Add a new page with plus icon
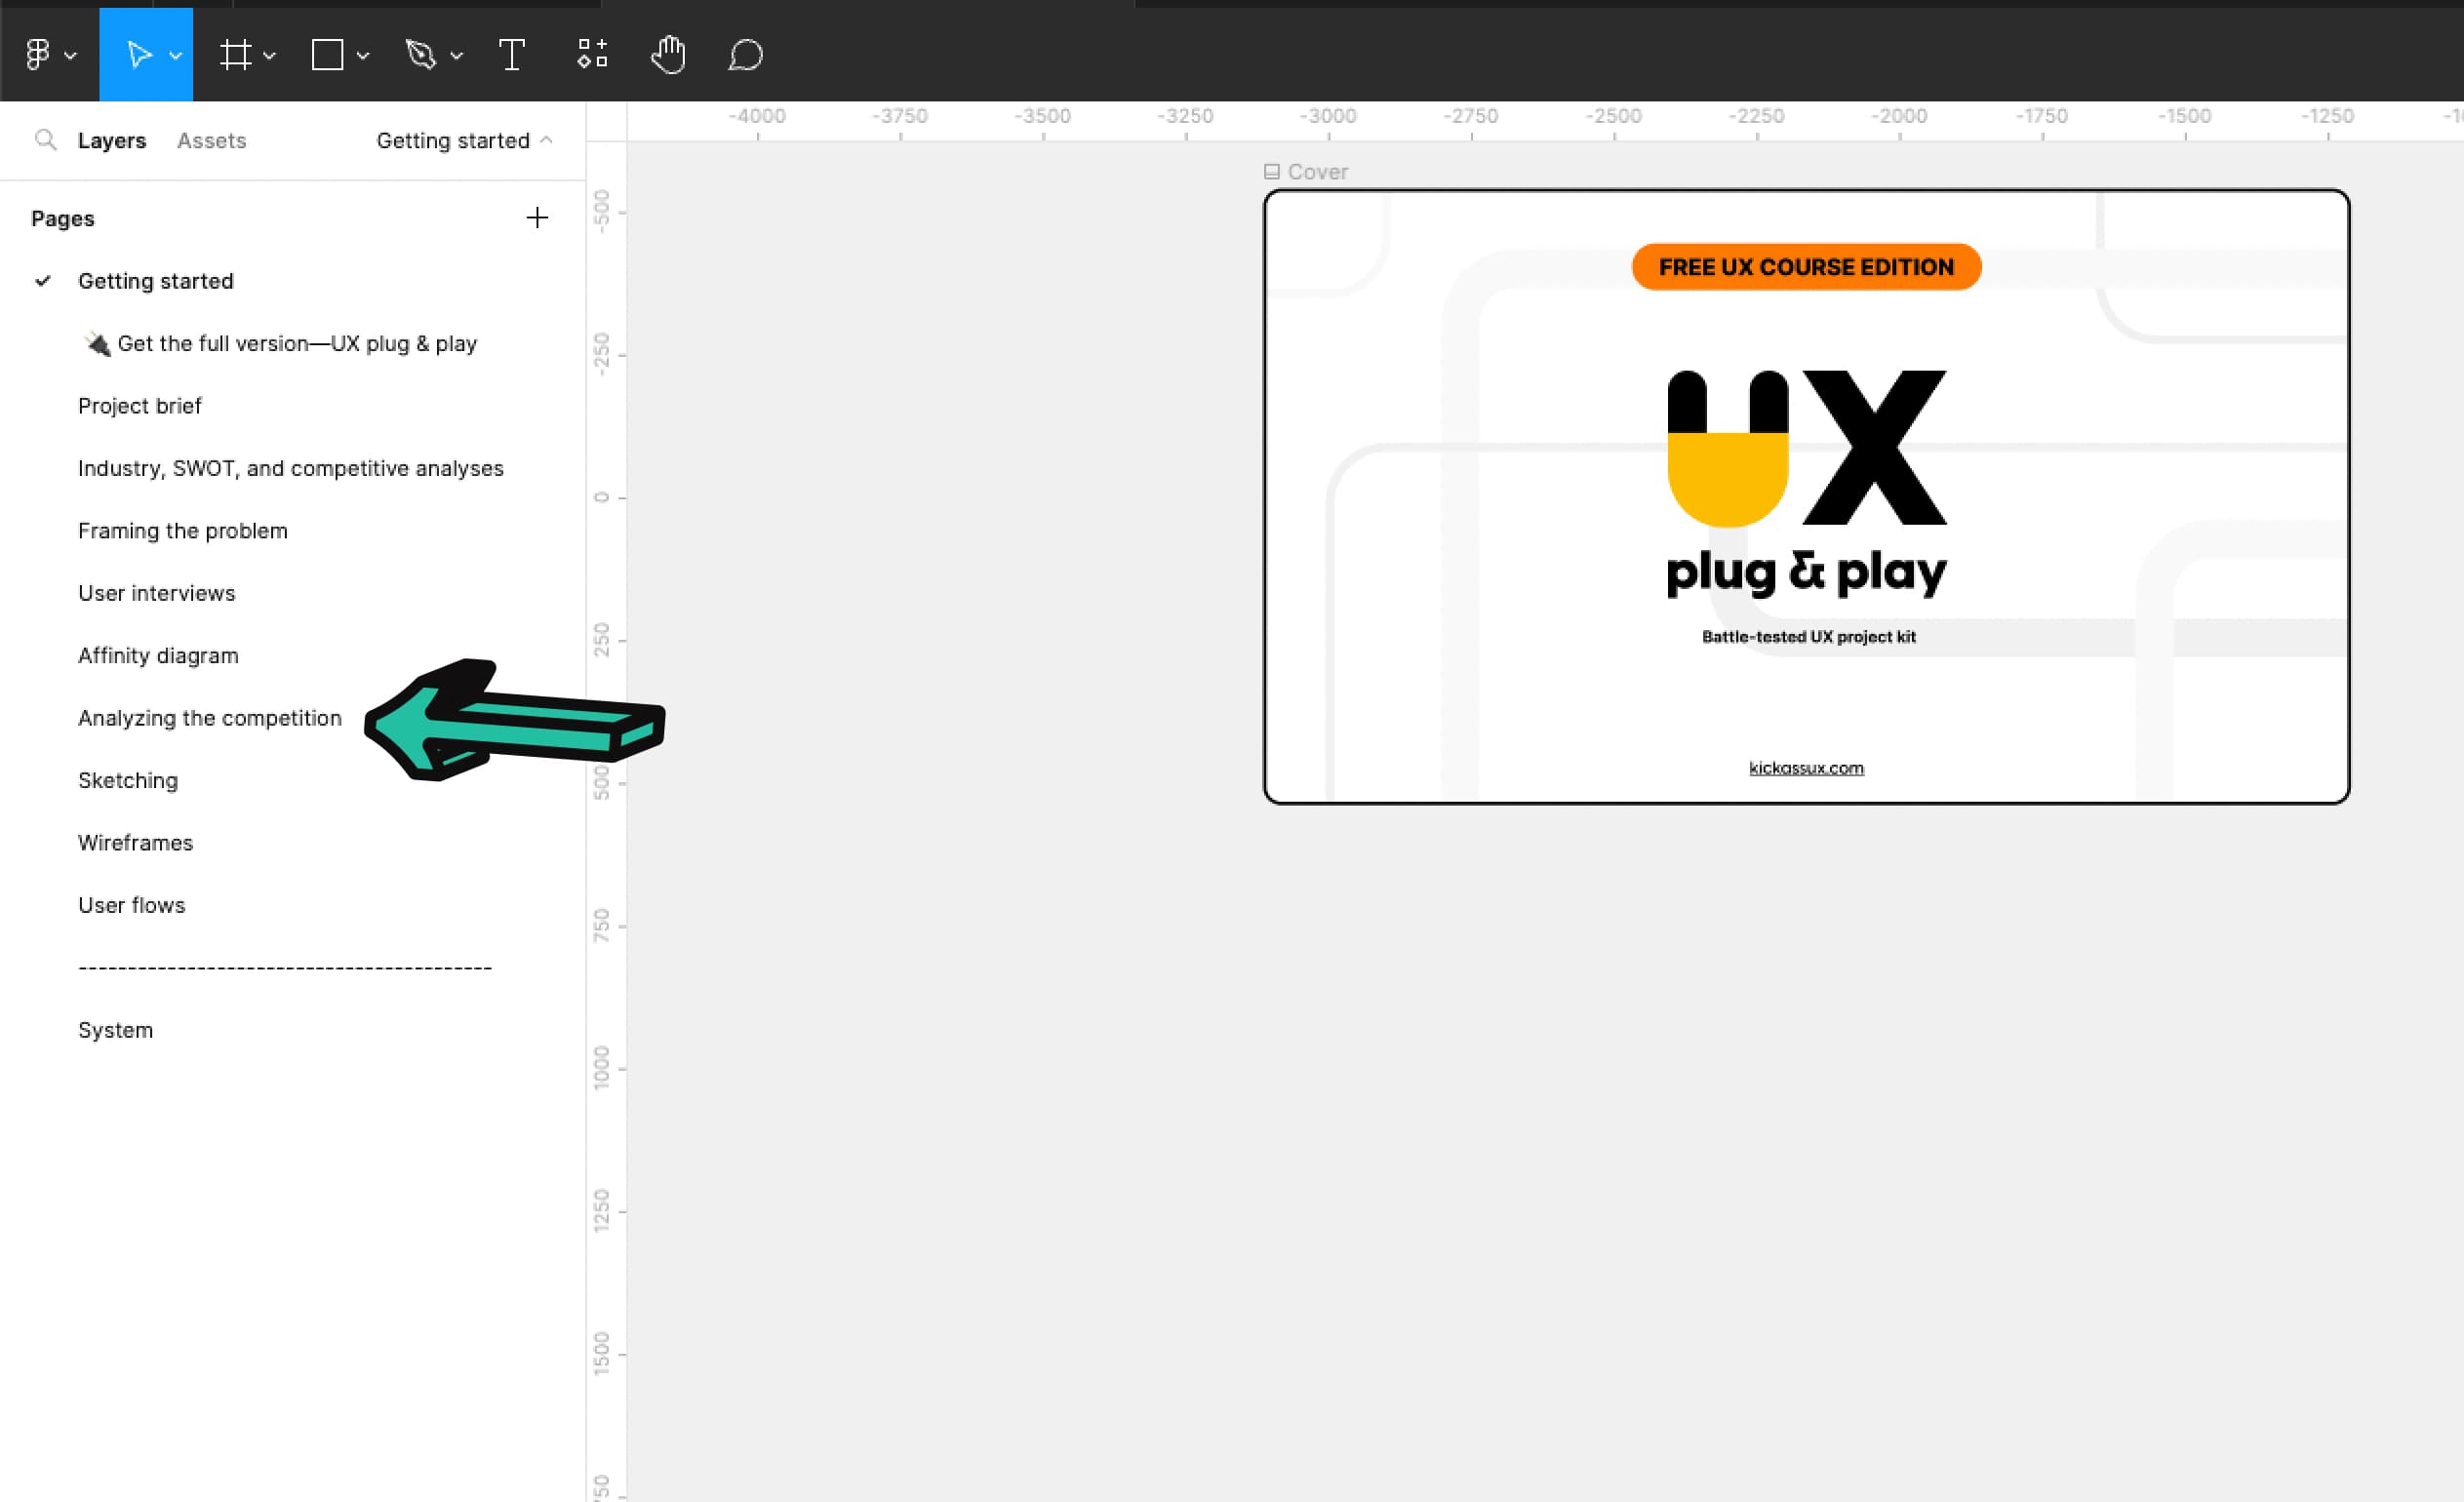 pos(537,217)
